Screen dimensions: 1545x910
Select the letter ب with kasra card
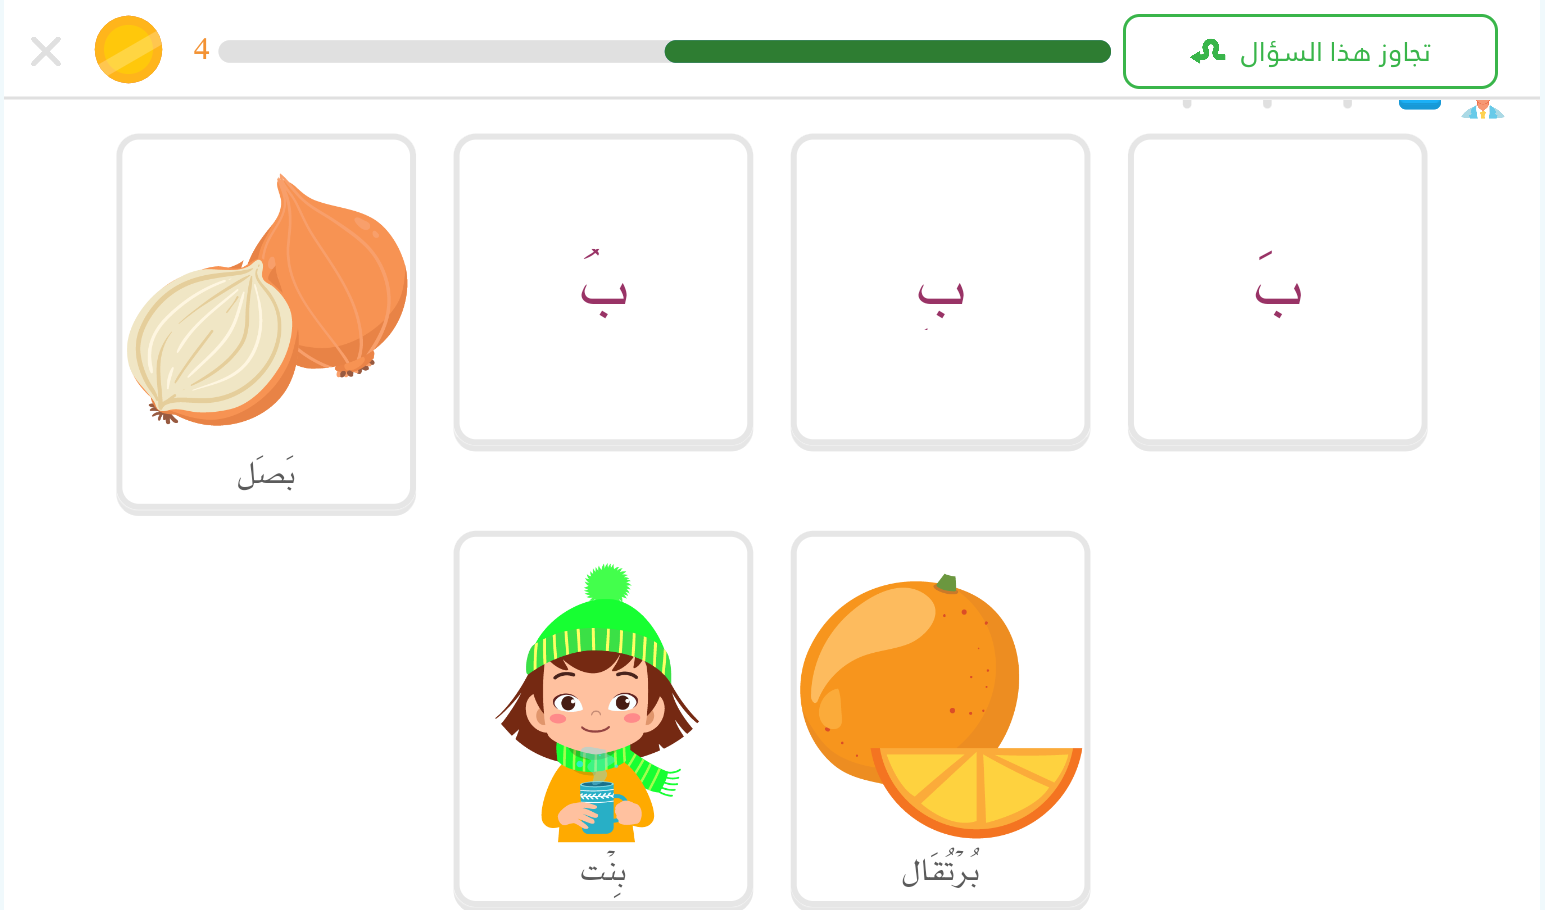tap(940, 292)
